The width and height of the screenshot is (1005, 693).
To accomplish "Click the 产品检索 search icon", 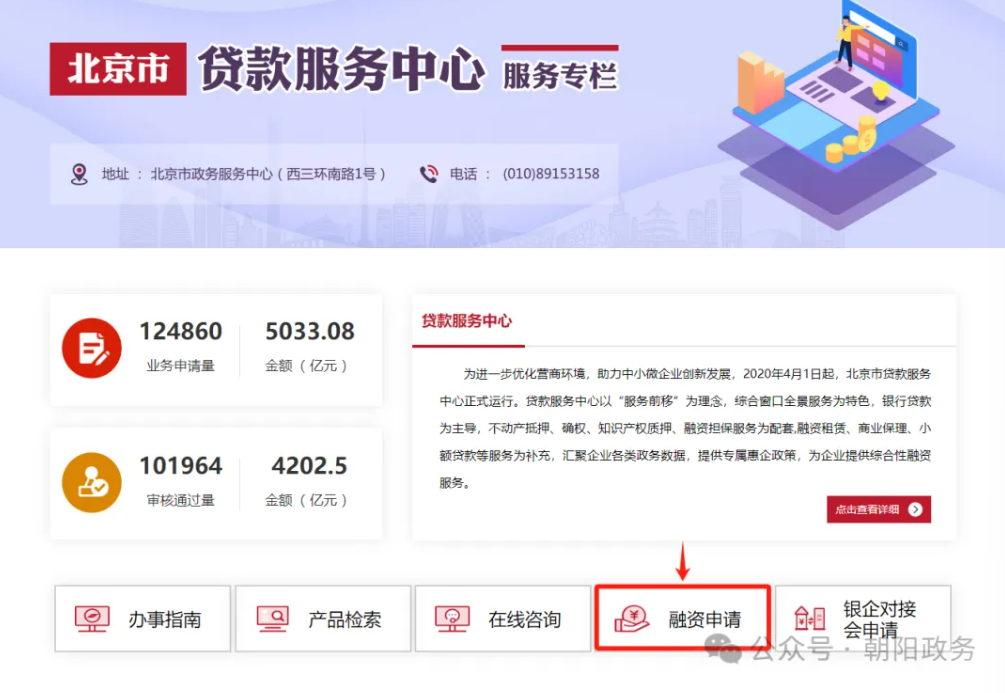I will point(271,618).
